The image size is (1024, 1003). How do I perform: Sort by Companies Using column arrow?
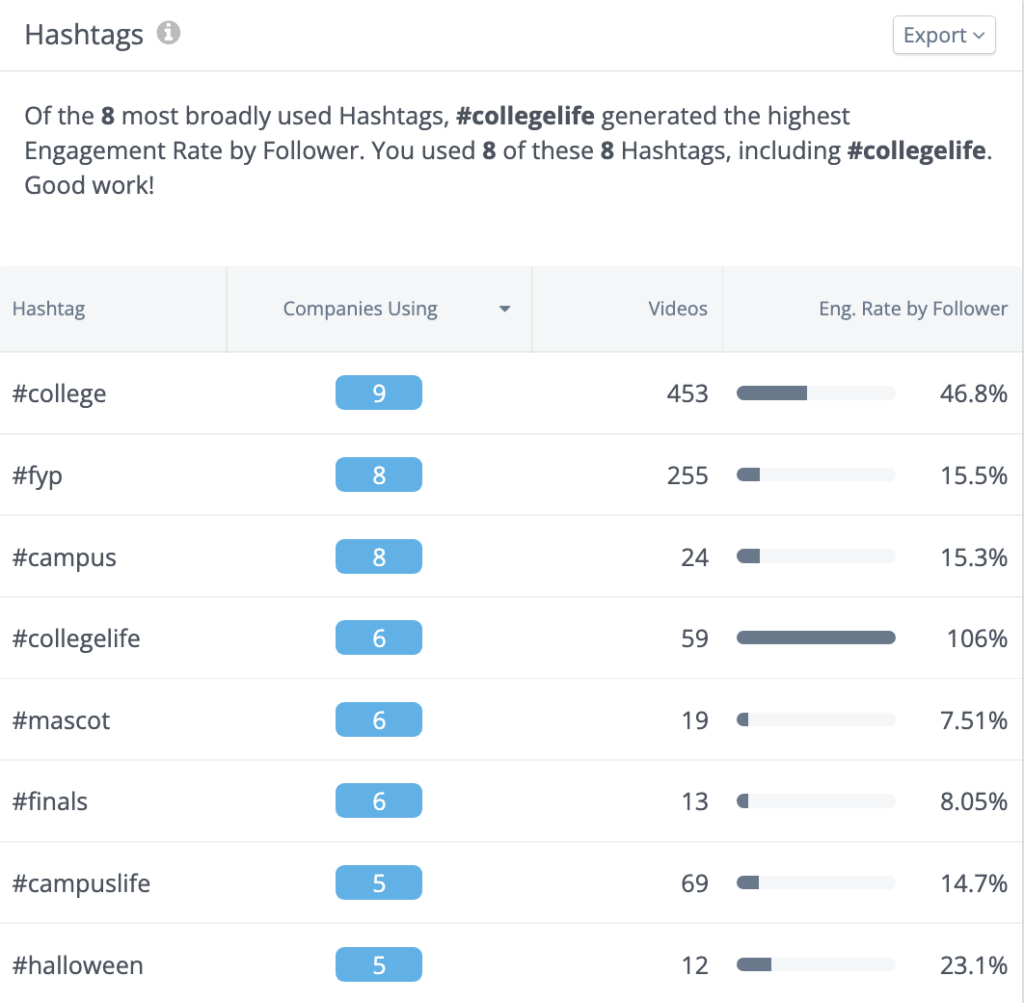pos(505,309)
